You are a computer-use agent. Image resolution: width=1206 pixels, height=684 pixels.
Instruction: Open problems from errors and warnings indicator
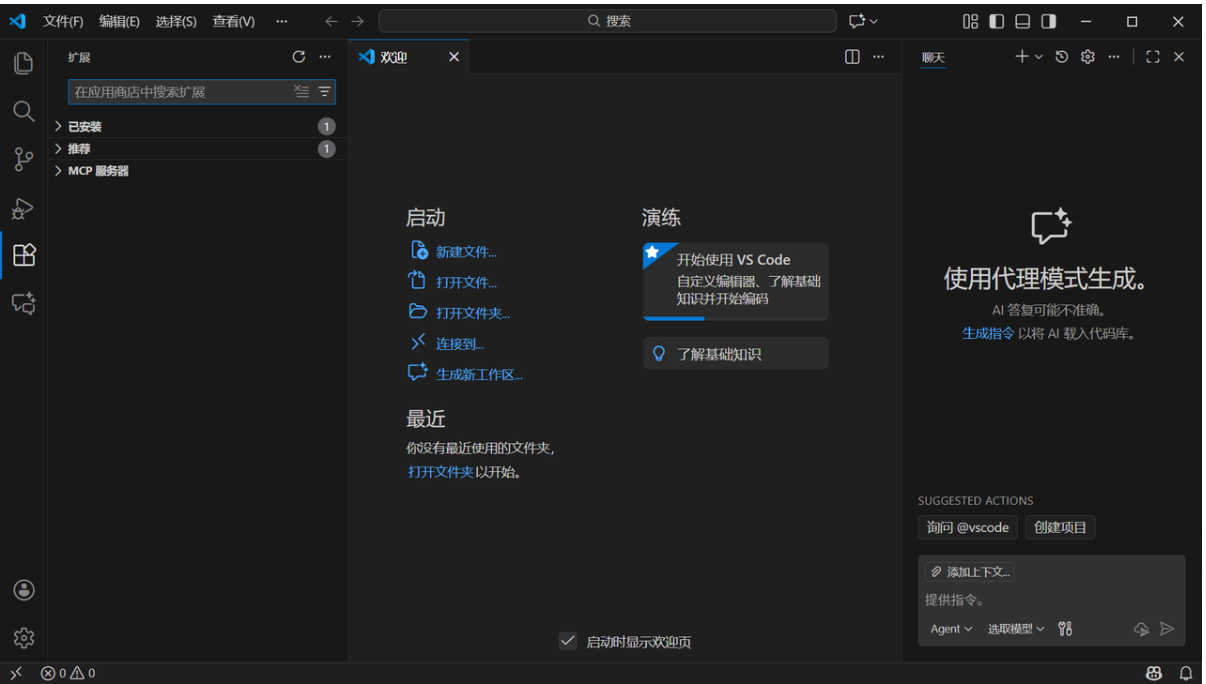point(68,673)
